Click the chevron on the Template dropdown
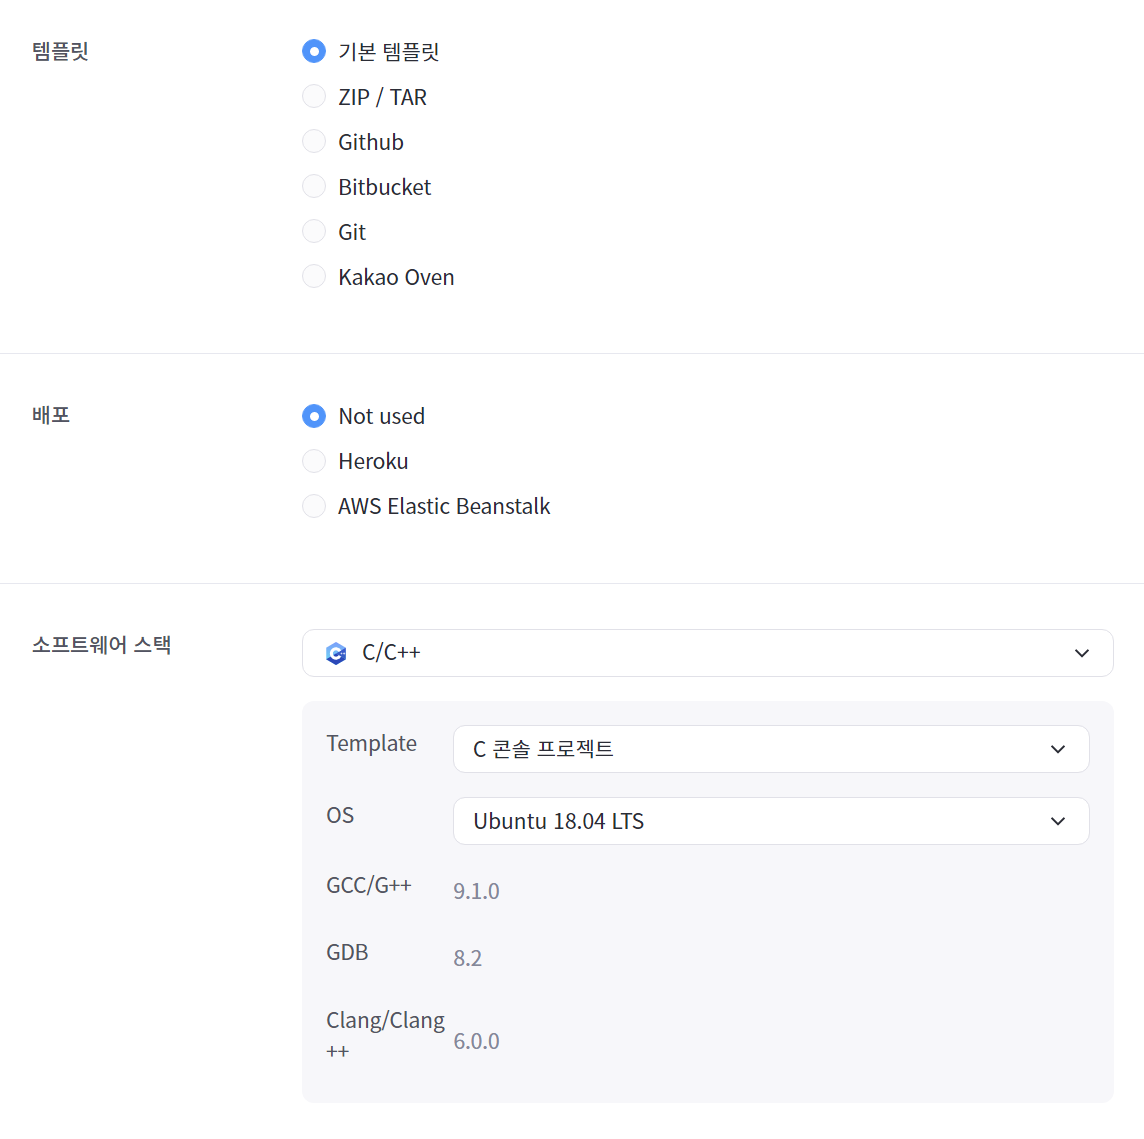The width and height of the screenshot is (1144, 1139). (1058, 749)
